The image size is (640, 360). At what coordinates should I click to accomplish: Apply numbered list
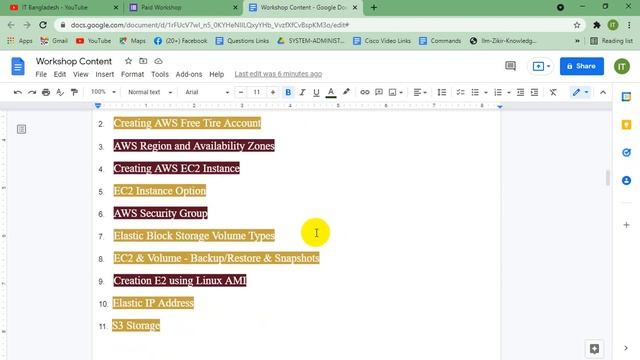point(498,92)
